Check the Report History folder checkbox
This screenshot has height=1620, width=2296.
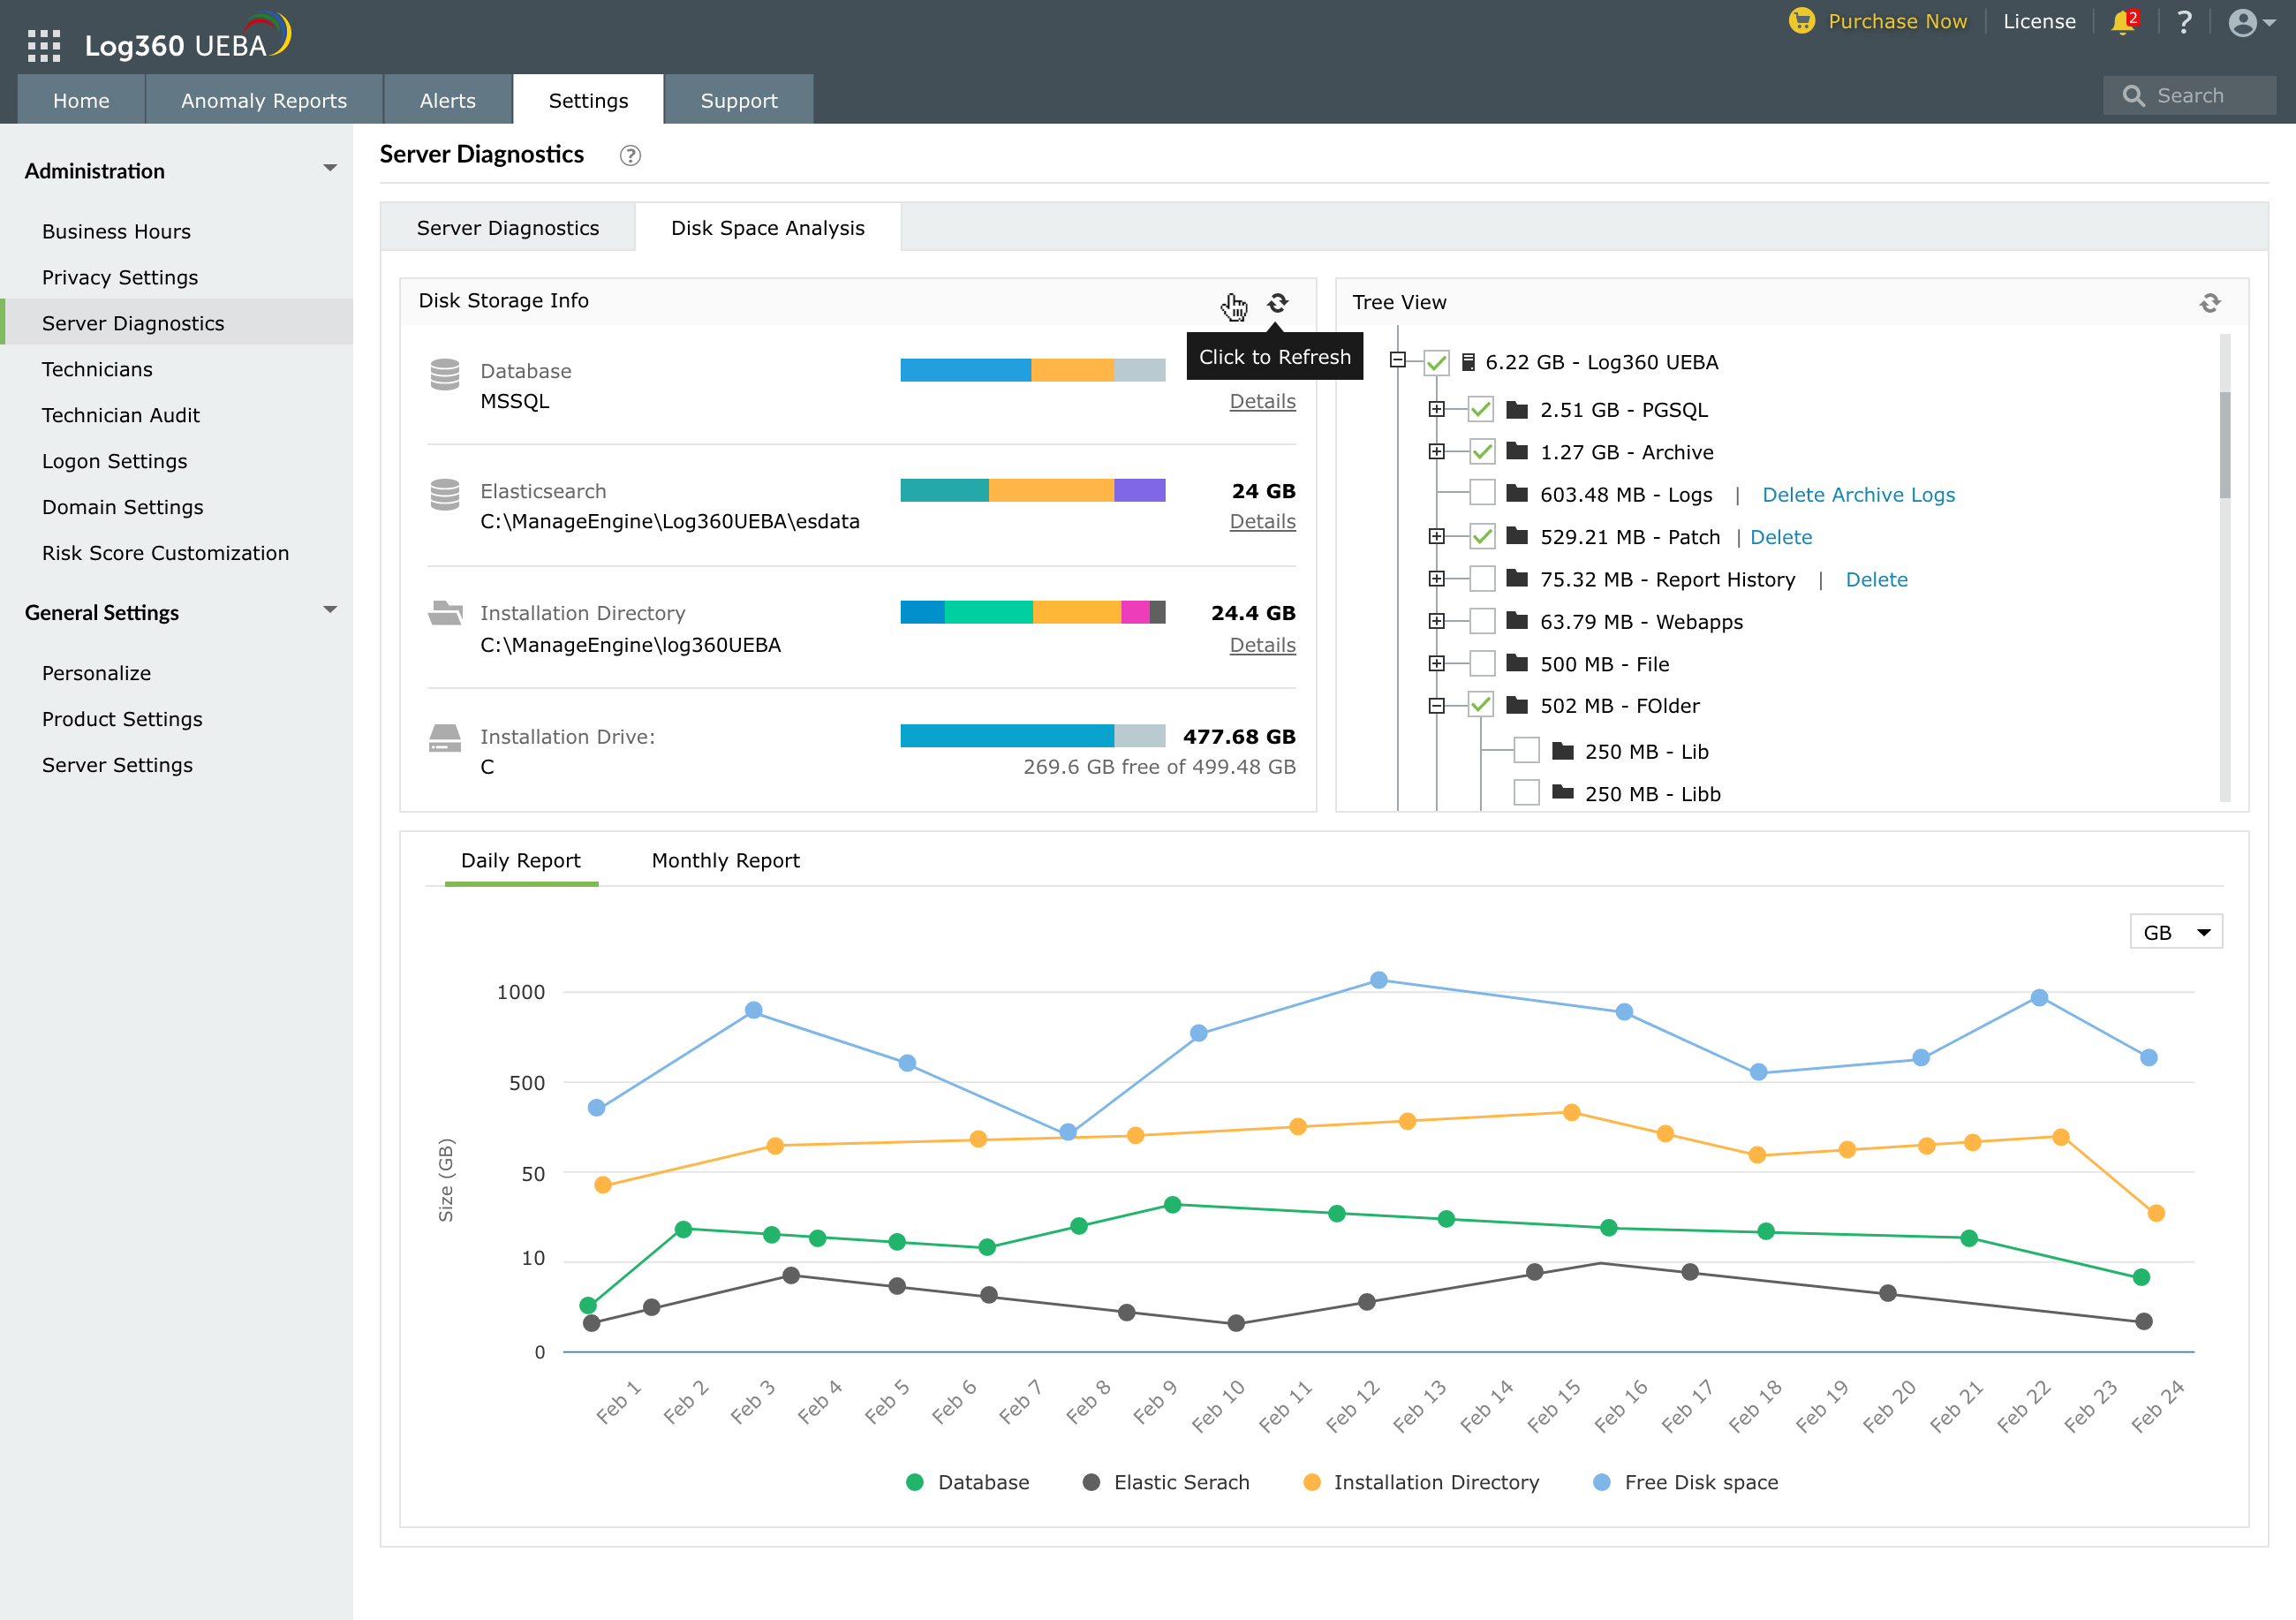(1481, 579)
